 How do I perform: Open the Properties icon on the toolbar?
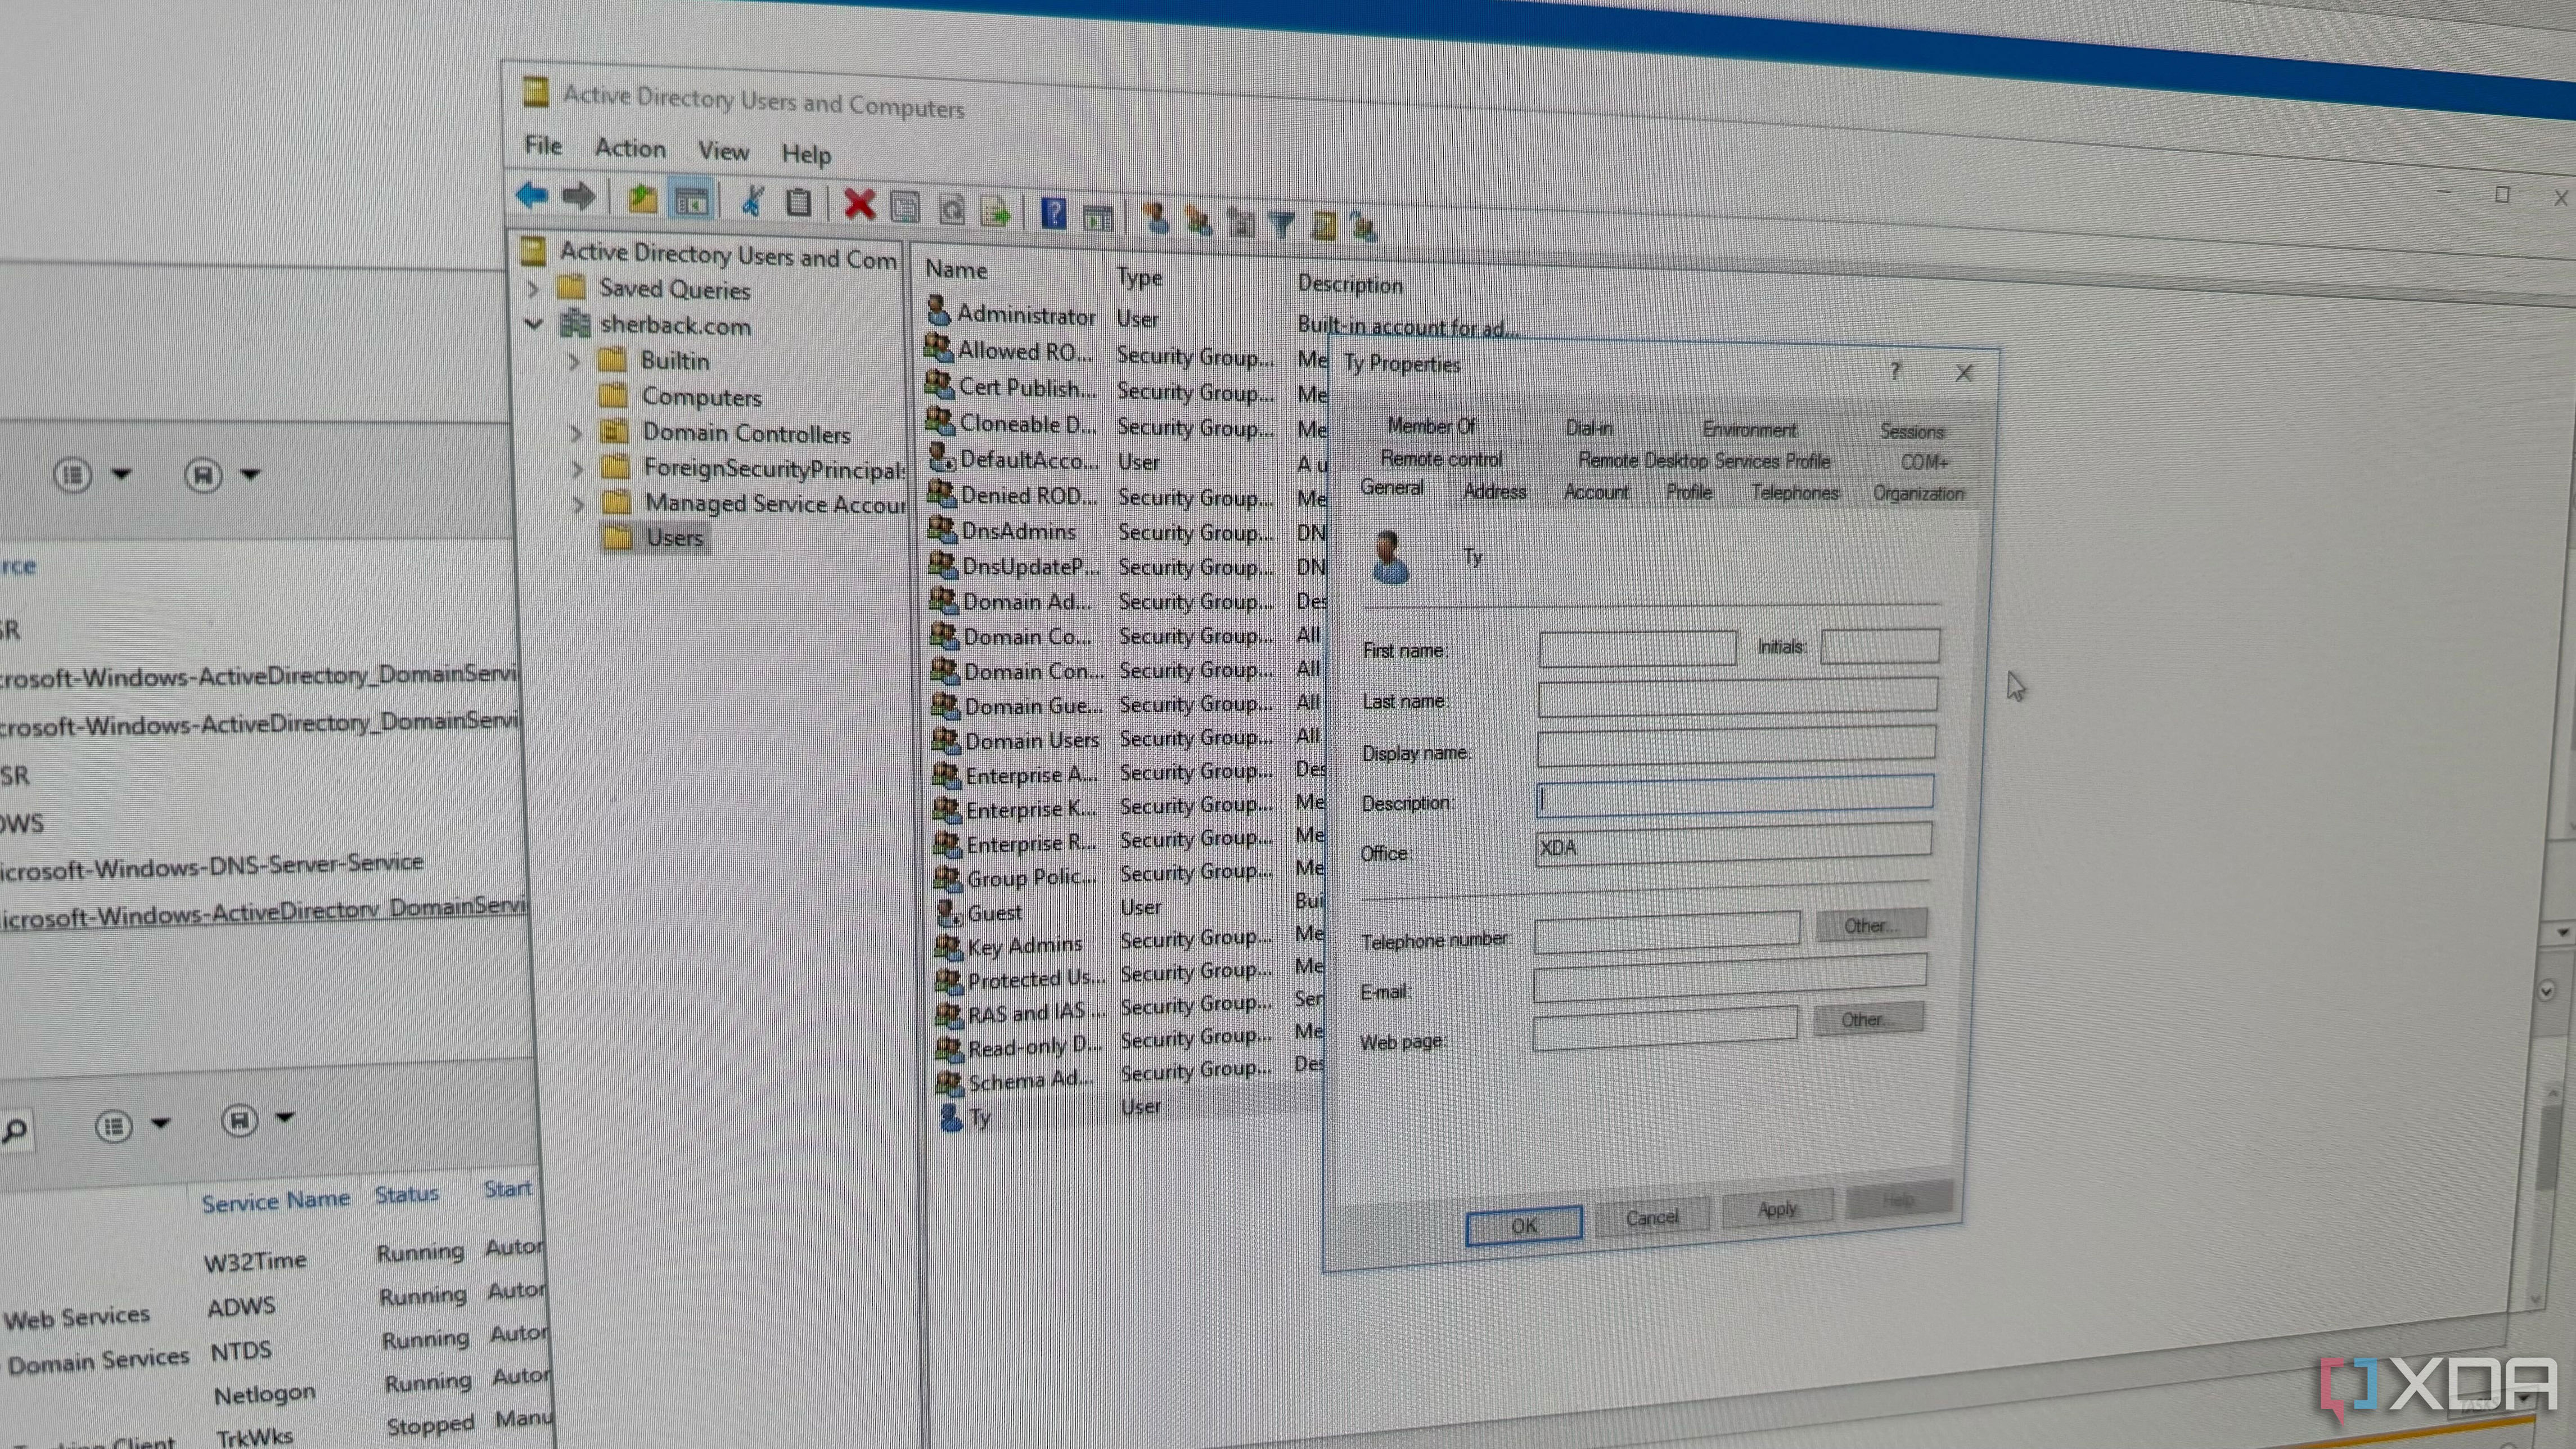pos(905,208)
